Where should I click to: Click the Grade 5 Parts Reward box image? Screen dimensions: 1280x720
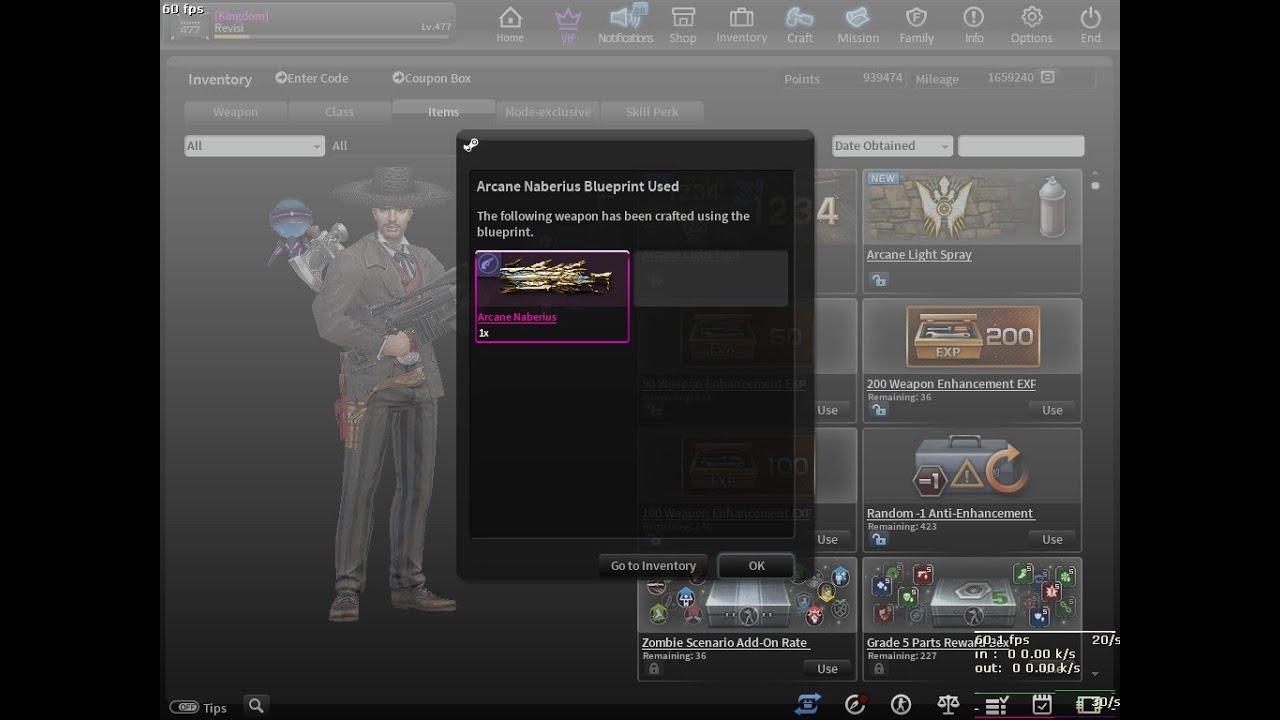coord(972,597)
